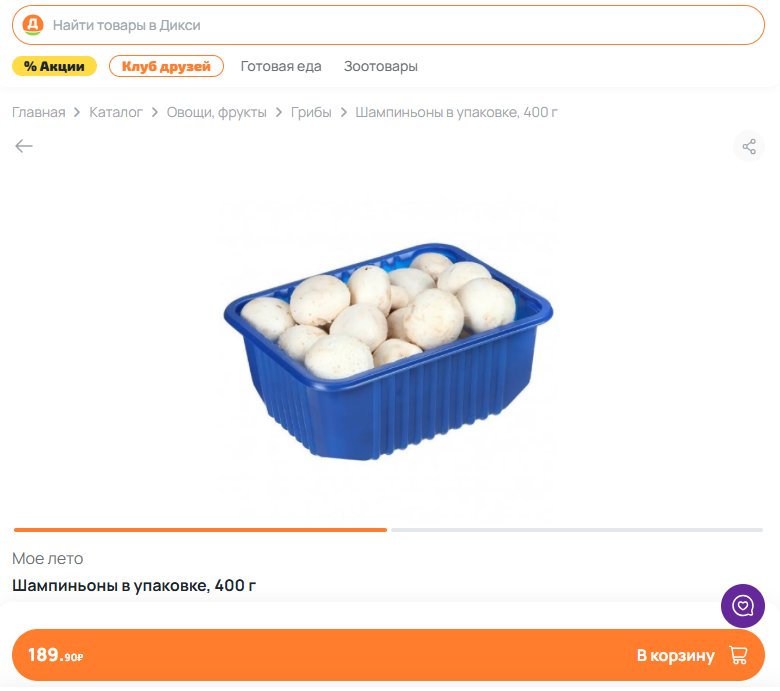Open the Клуб друзей section
Viewport: 780px width, 691px height.
[166, 66]
